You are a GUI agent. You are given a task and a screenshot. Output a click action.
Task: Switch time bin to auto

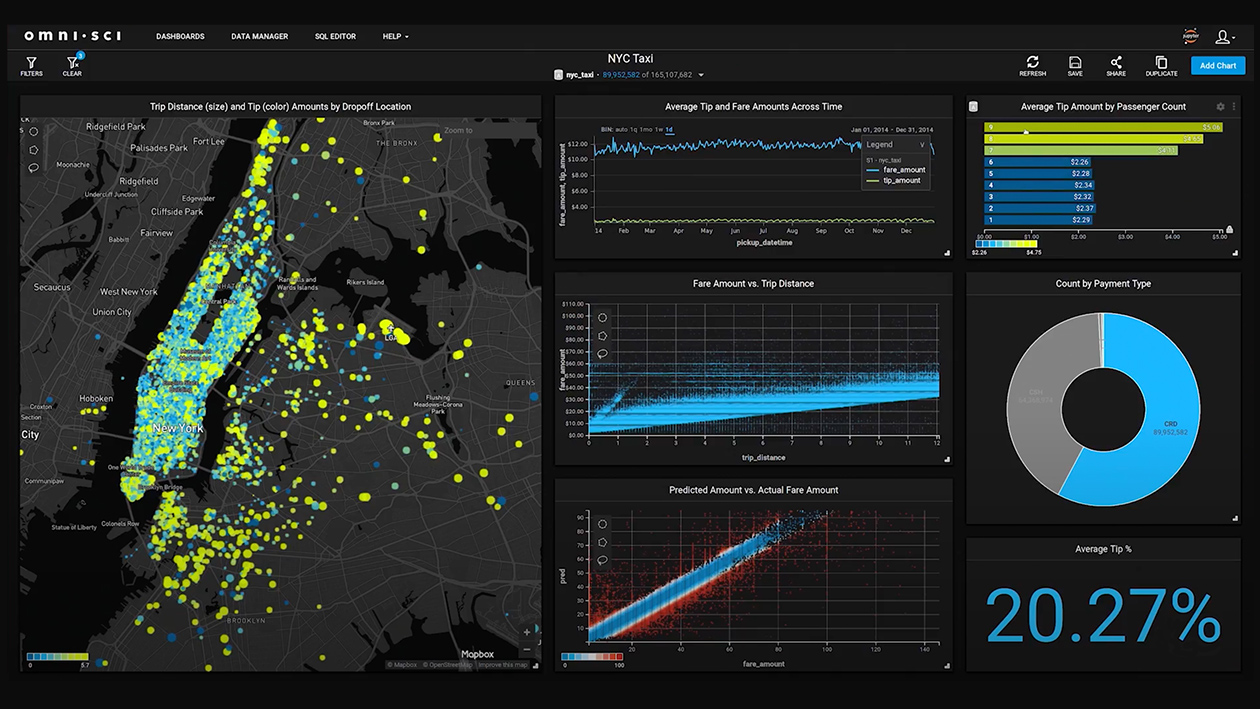point(621,130)
